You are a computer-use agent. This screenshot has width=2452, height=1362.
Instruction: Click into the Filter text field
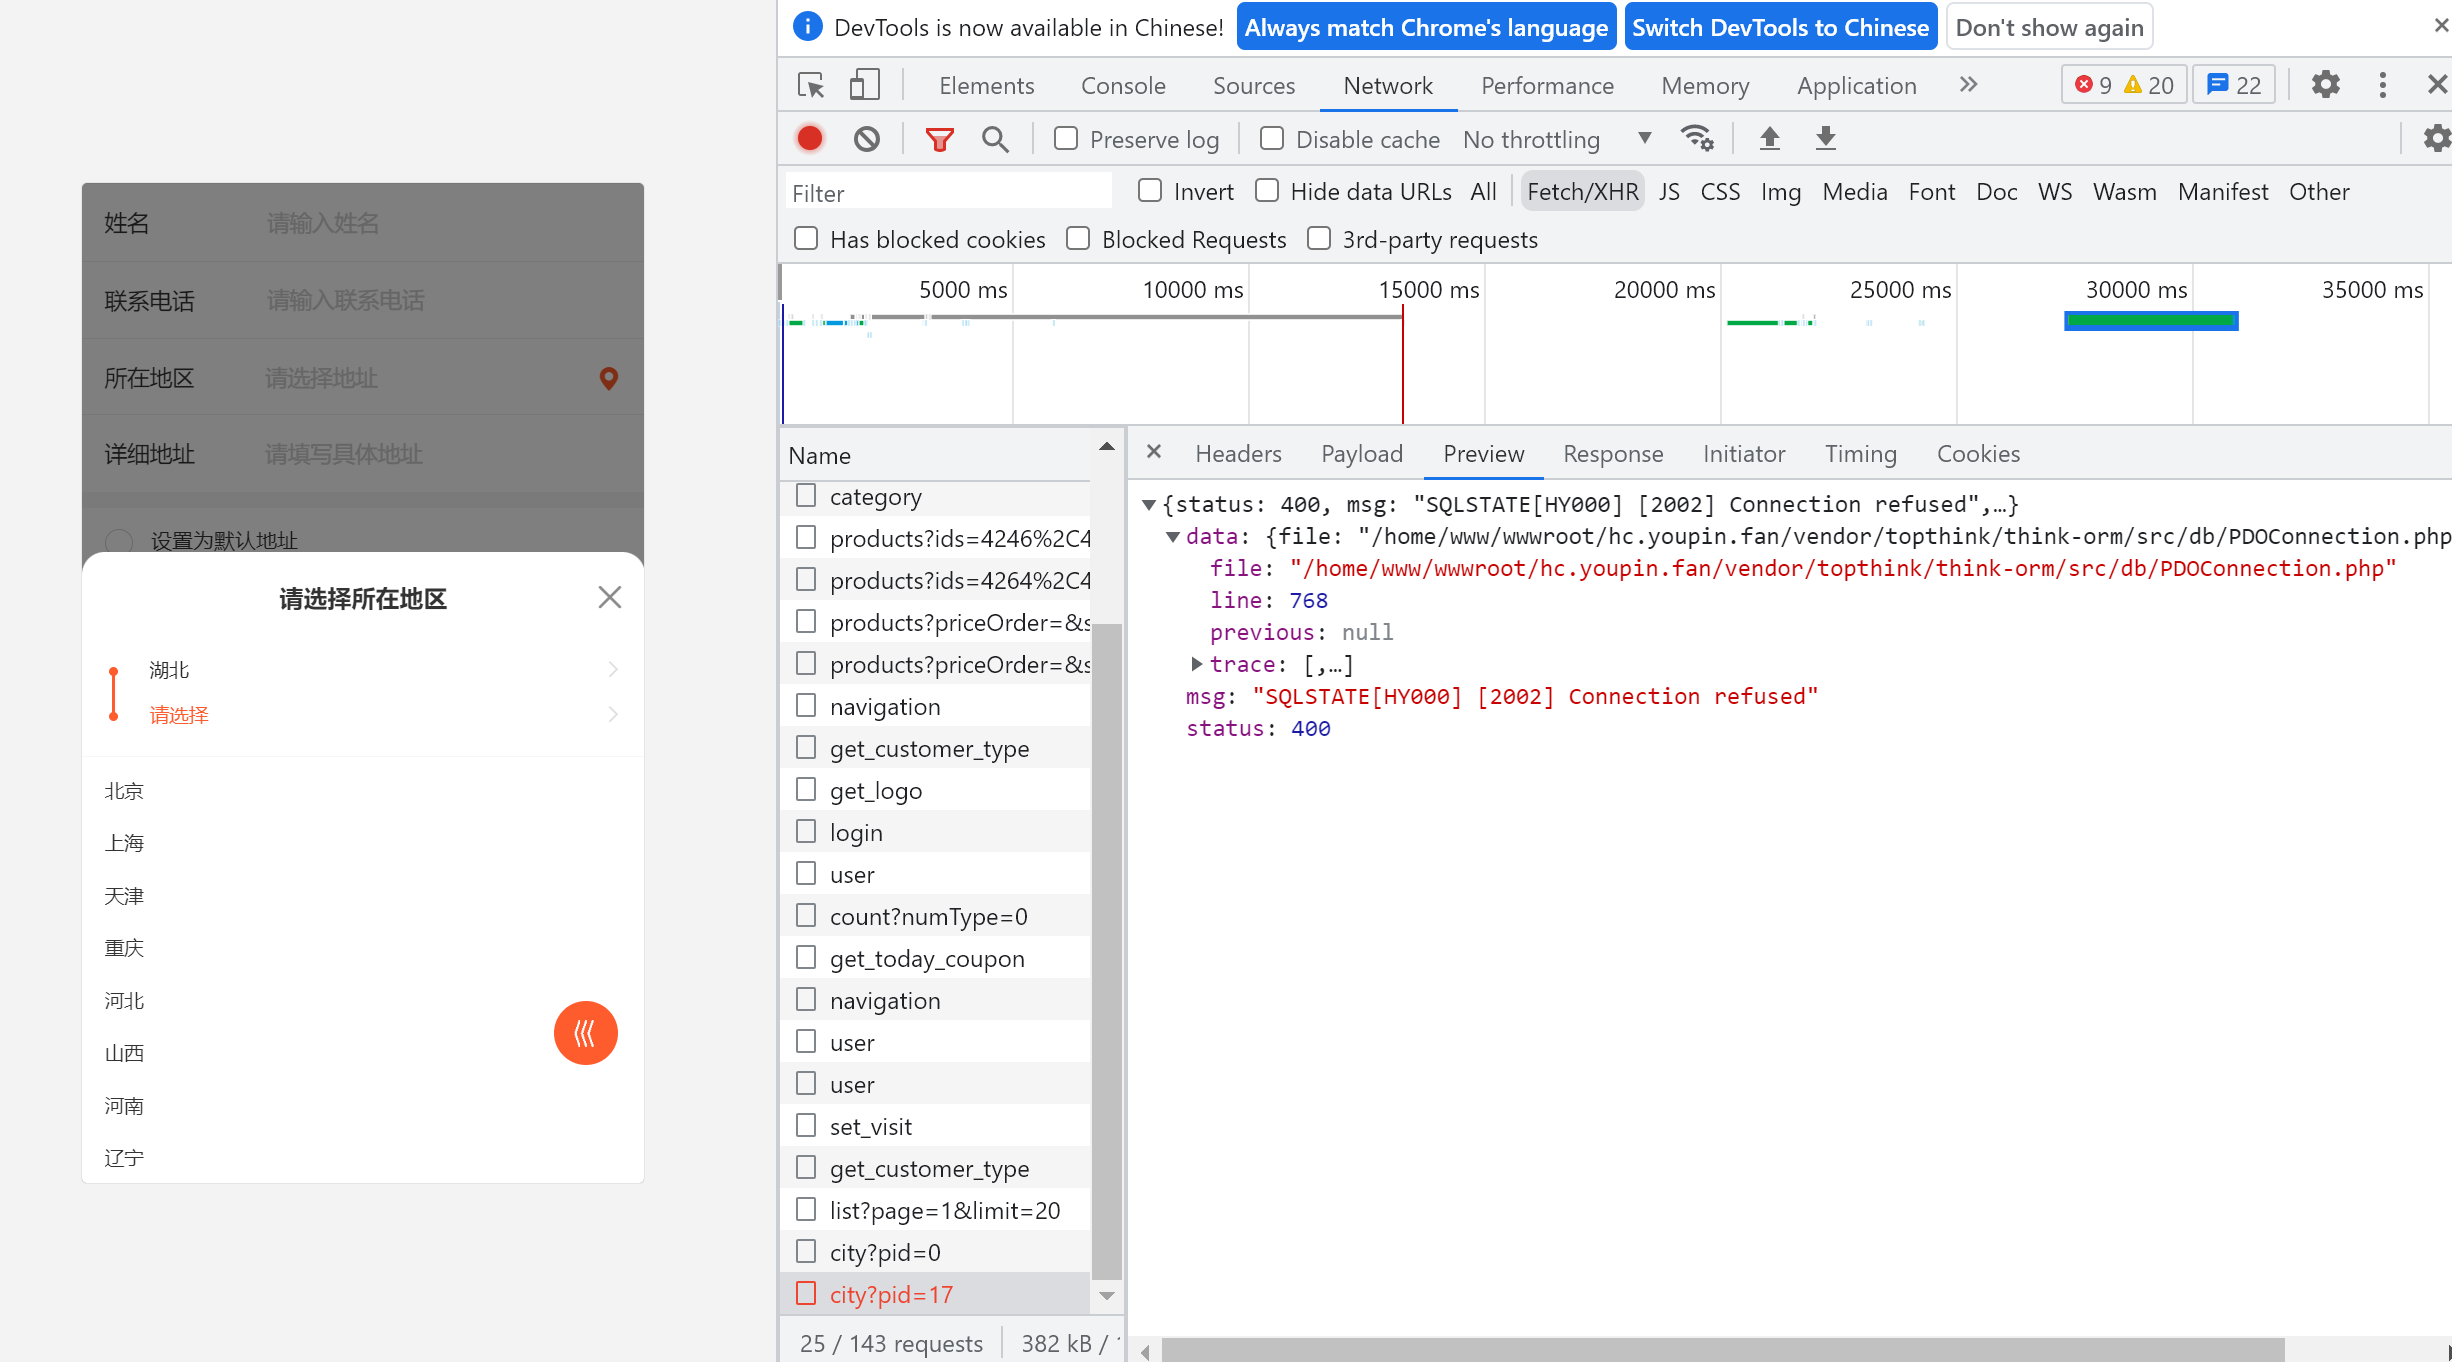(948, 192)
